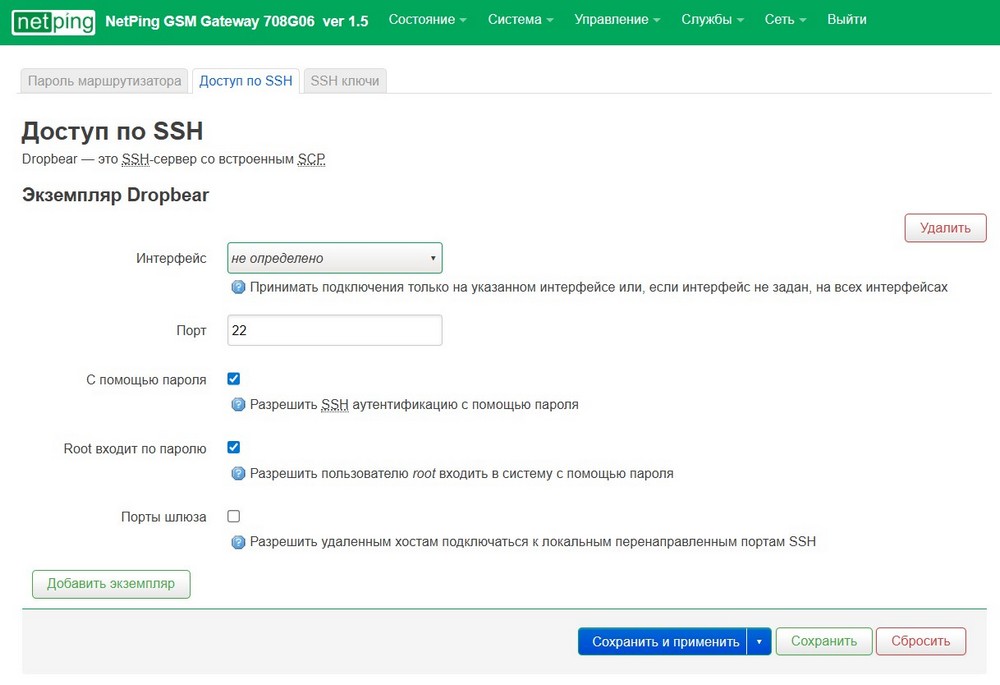
Task: Disable 'Root входит по паролю' checkbox
Action: pyautogui.click(x=234, y=448)
